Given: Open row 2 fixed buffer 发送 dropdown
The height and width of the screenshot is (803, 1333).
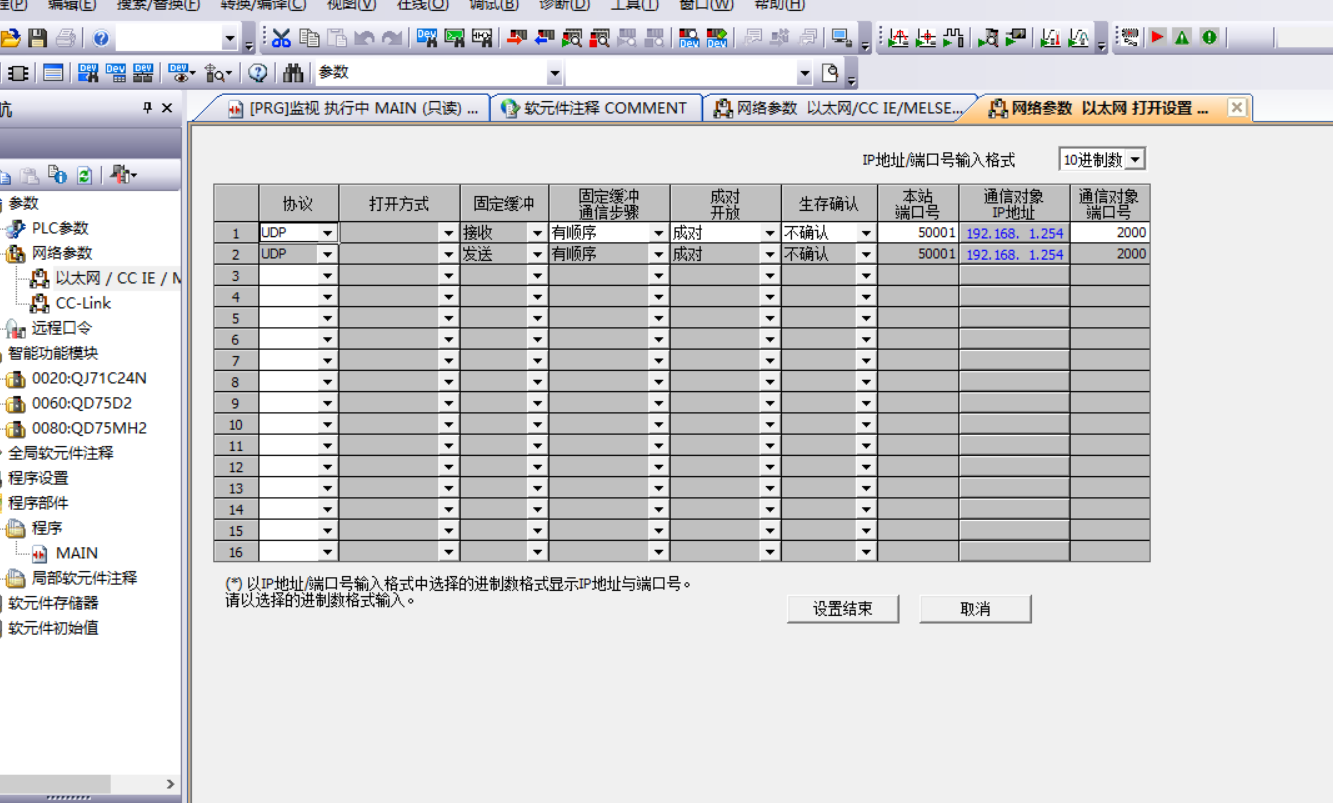Looking at the screenshot, I should pos(537,255).
